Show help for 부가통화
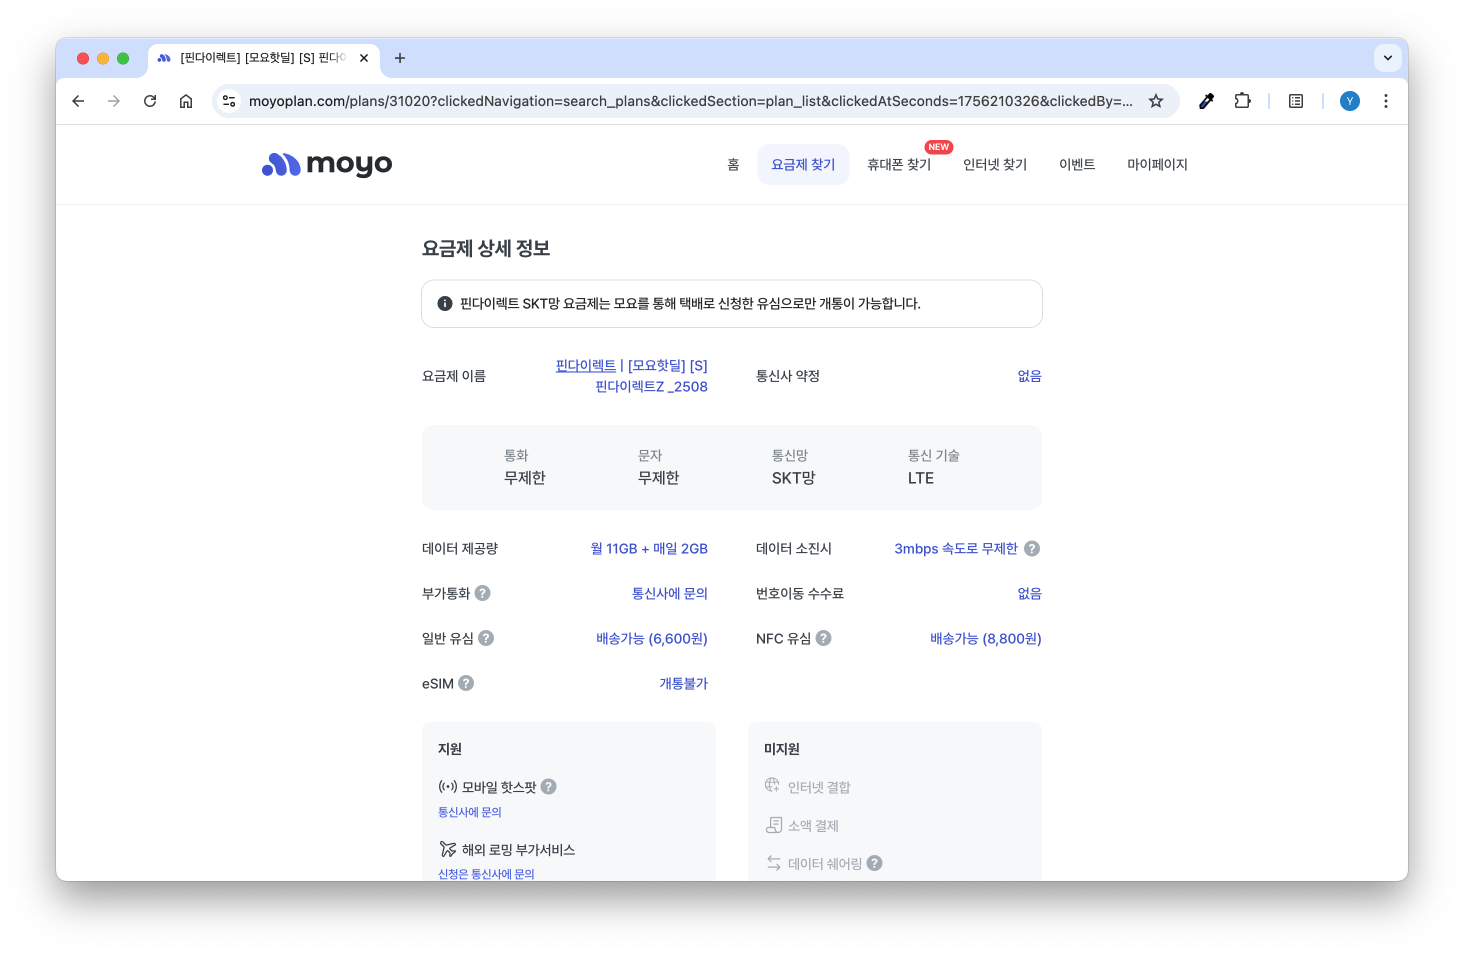 coord(483,593)
